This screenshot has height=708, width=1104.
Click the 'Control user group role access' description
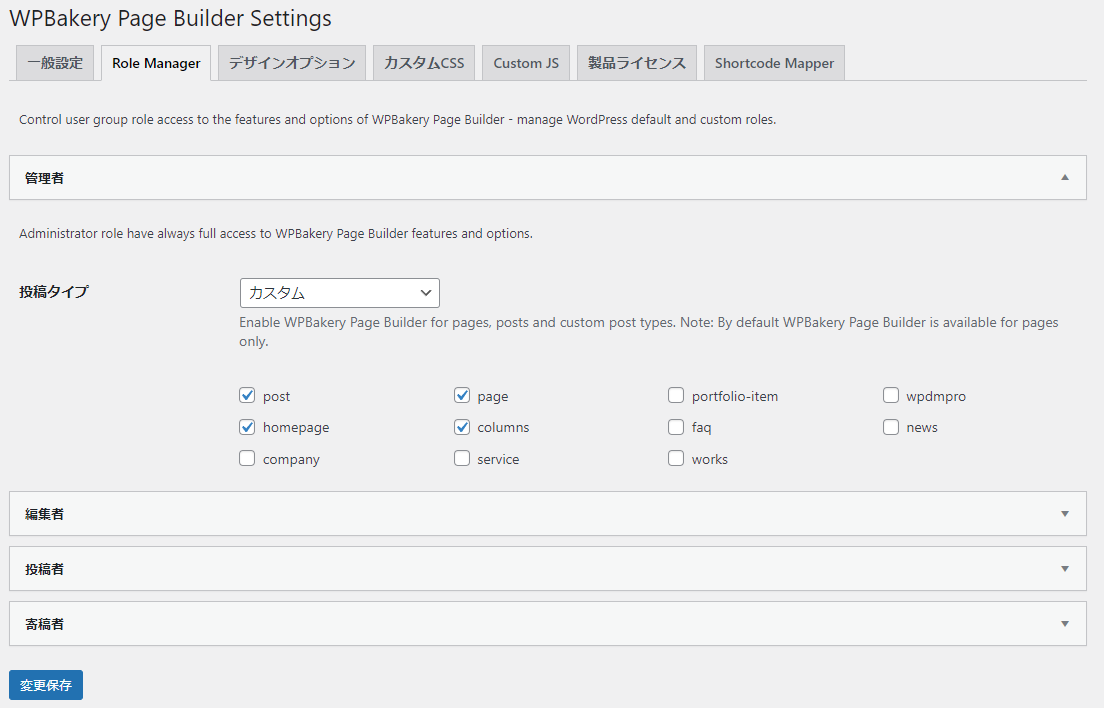(398, 120)
